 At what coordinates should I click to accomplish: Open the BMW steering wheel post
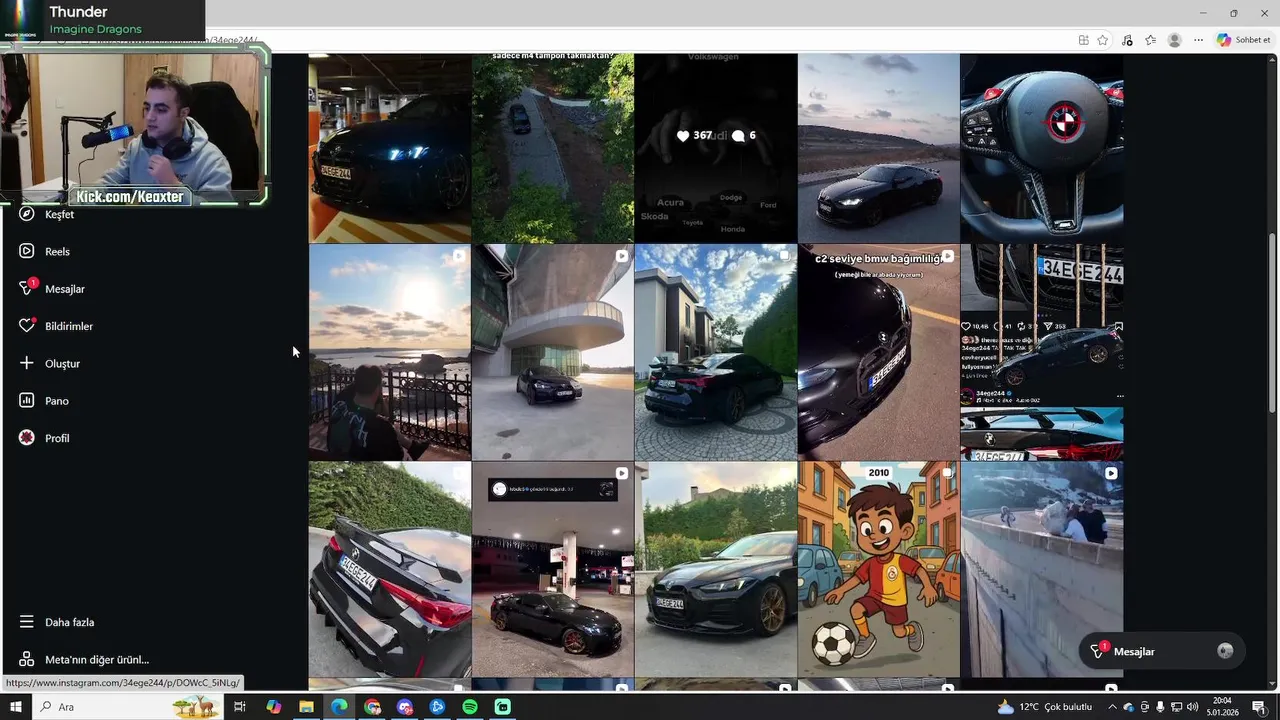coord(1041,147)
